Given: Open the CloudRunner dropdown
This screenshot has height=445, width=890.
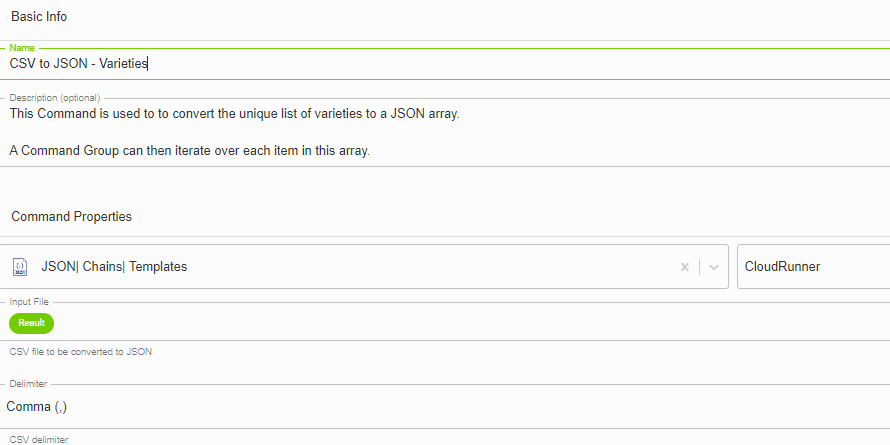Looking at the screenshot, I should pos(813,267).
